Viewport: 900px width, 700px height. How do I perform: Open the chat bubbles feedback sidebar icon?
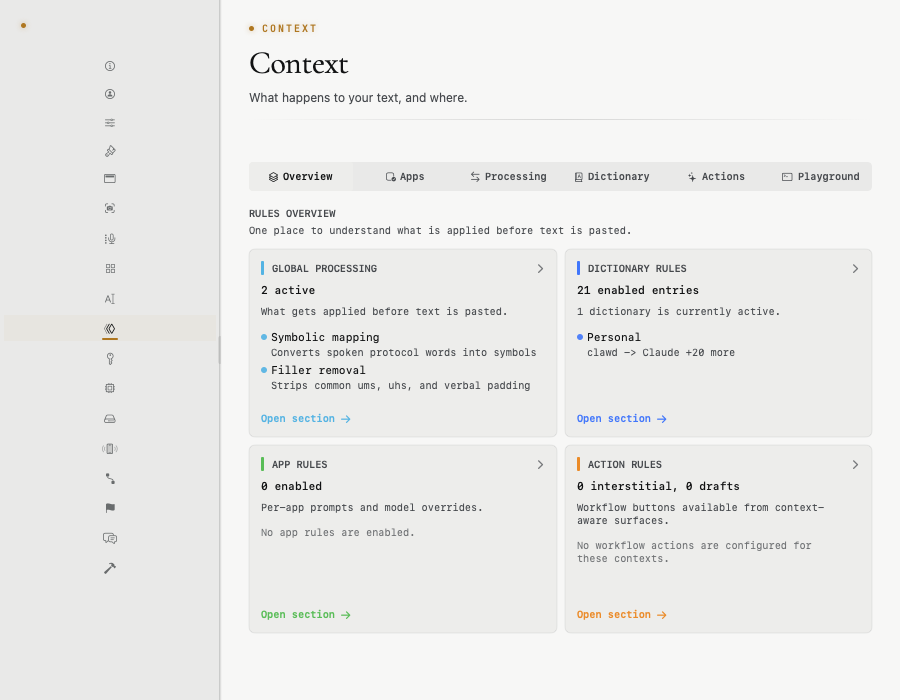click(x=110, y=538)
